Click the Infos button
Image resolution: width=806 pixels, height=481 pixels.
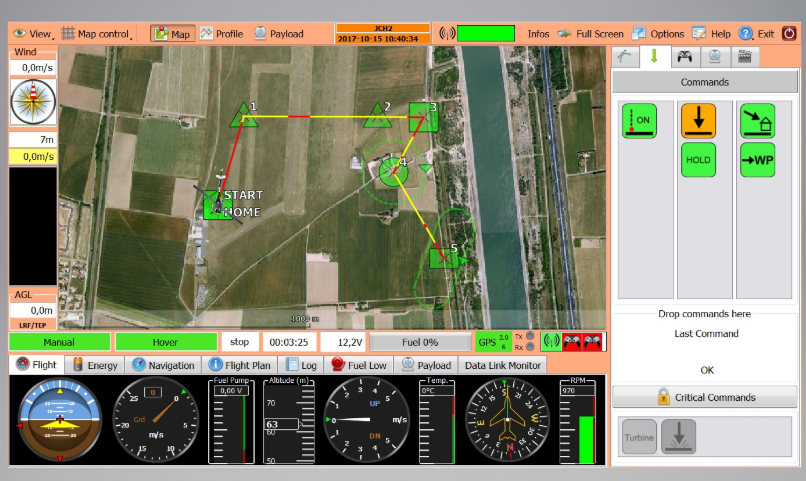[x=538, y=34]
